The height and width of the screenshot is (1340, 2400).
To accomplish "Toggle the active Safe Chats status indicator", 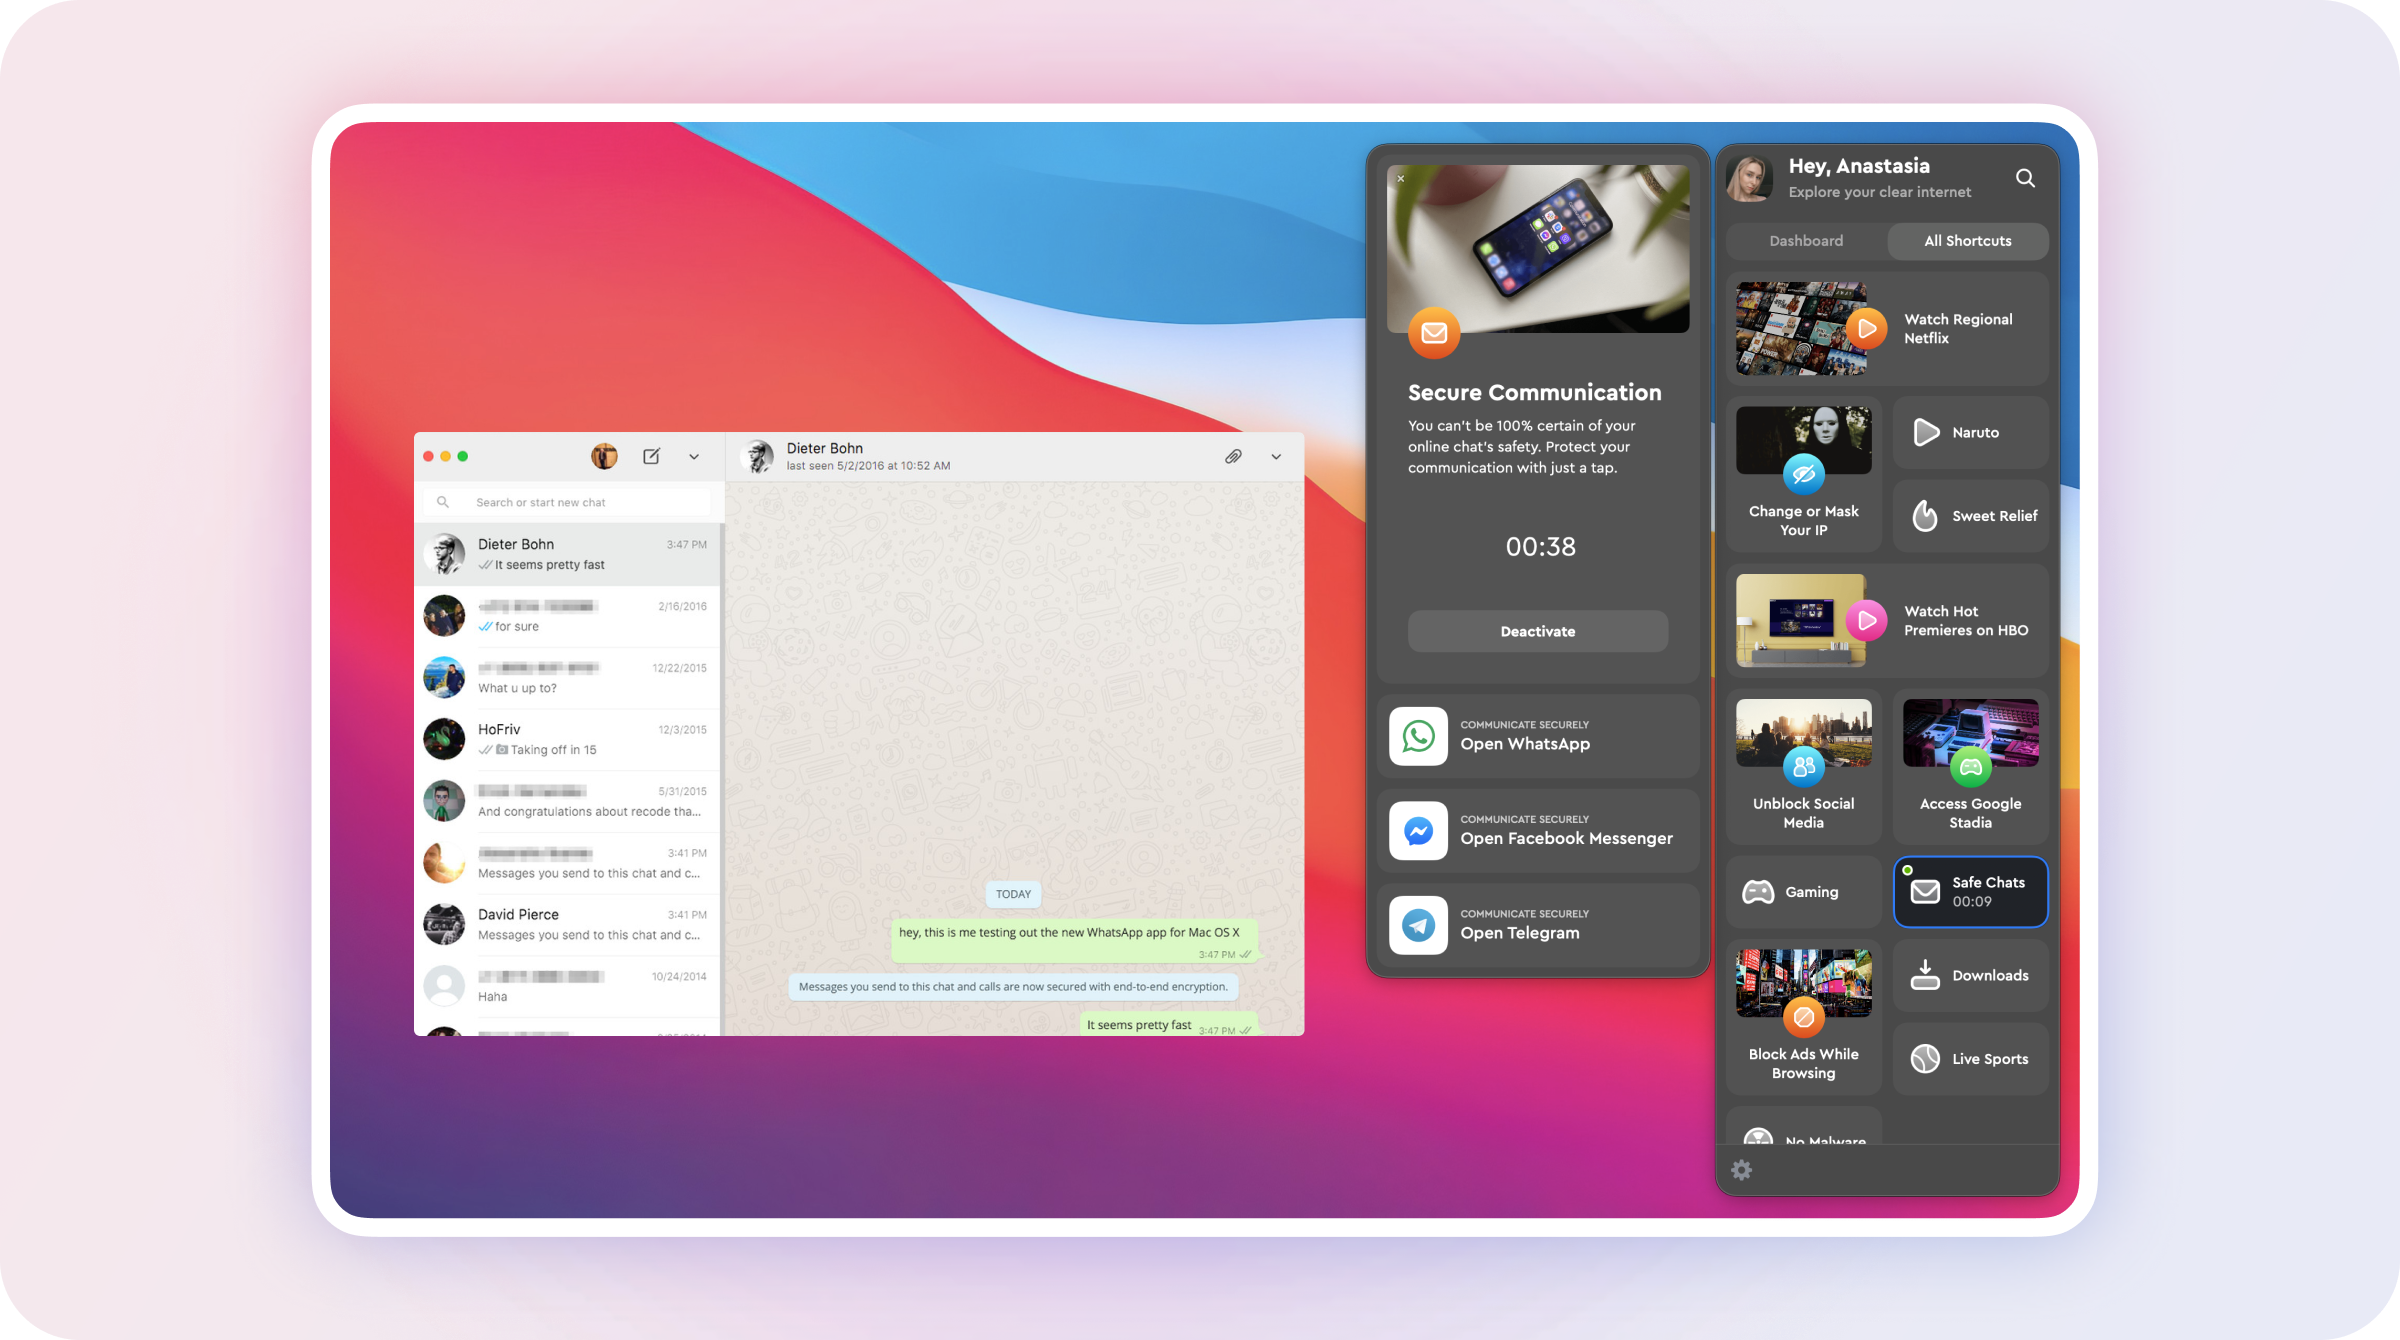I will click(1908, 870).
